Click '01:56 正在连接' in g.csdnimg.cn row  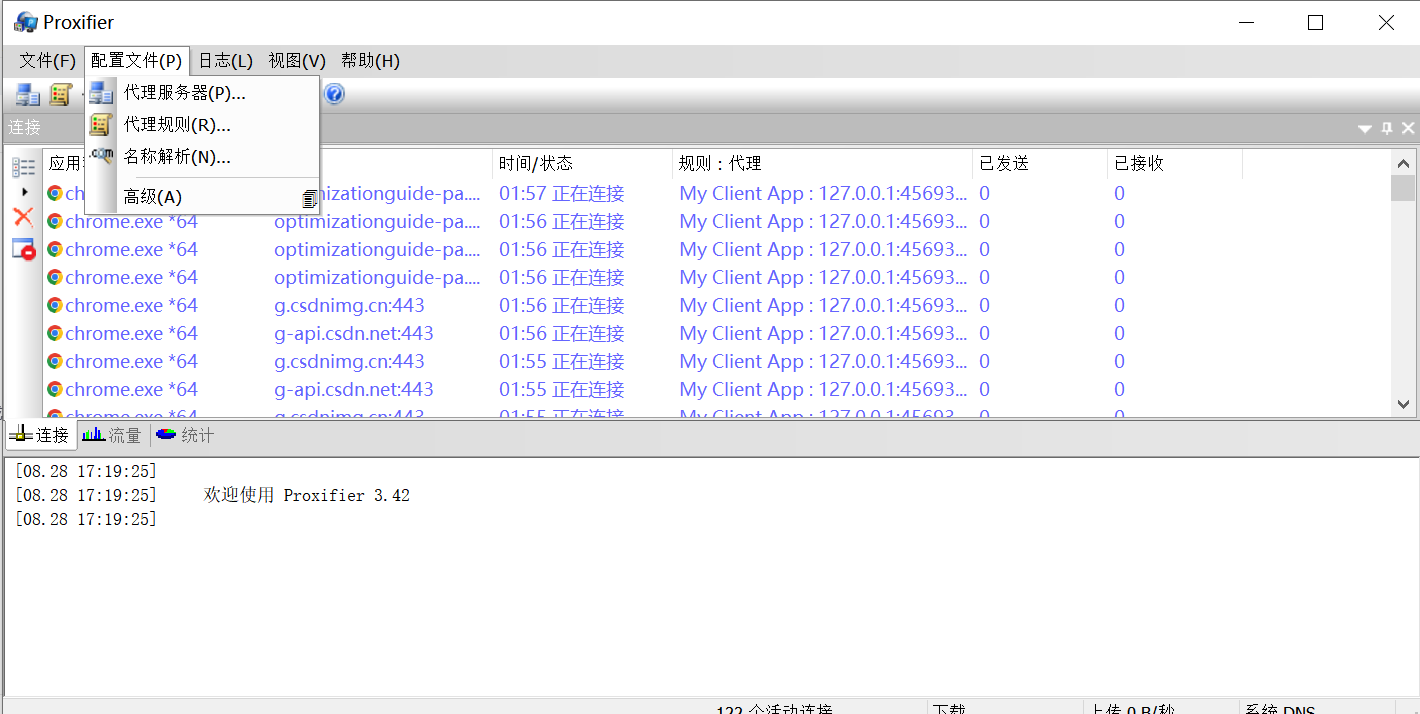tap(562, 305)
